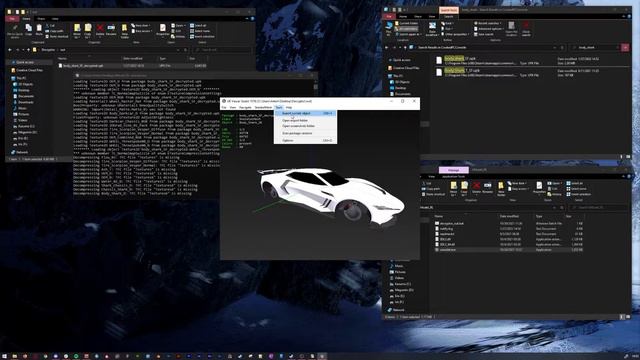
Task: Click Open file location in search Explorer
Action: (x=511, y=29)
